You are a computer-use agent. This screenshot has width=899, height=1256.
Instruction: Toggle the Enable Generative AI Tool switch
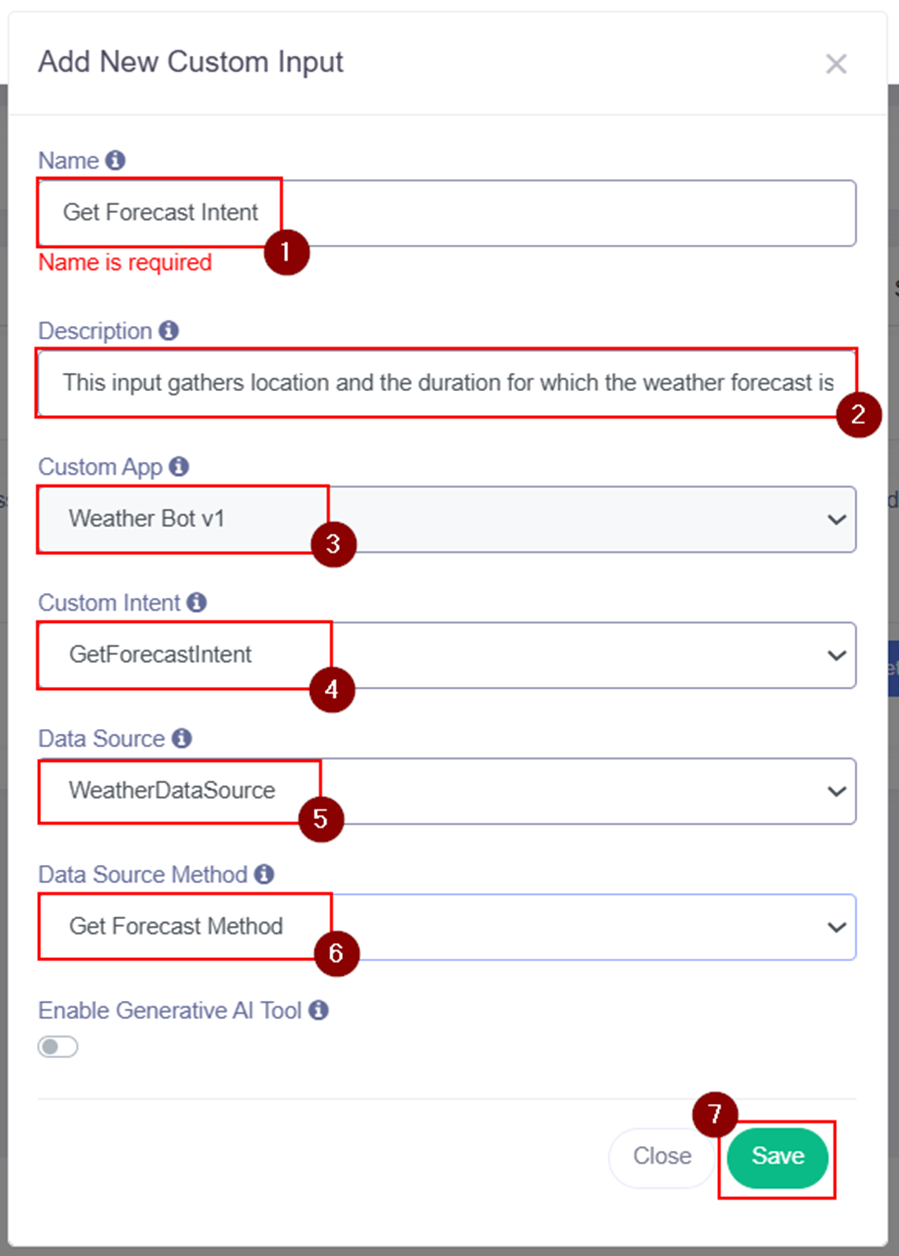click(x=58, y=1047)
